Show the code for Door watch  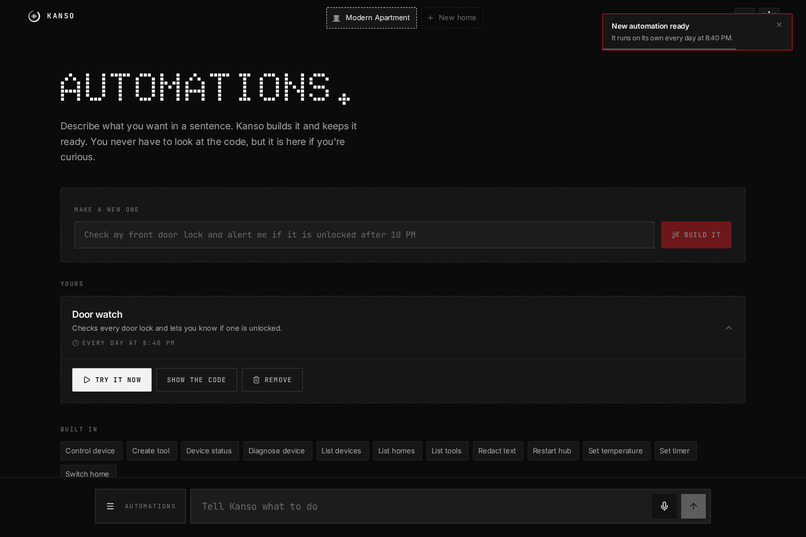196,380
